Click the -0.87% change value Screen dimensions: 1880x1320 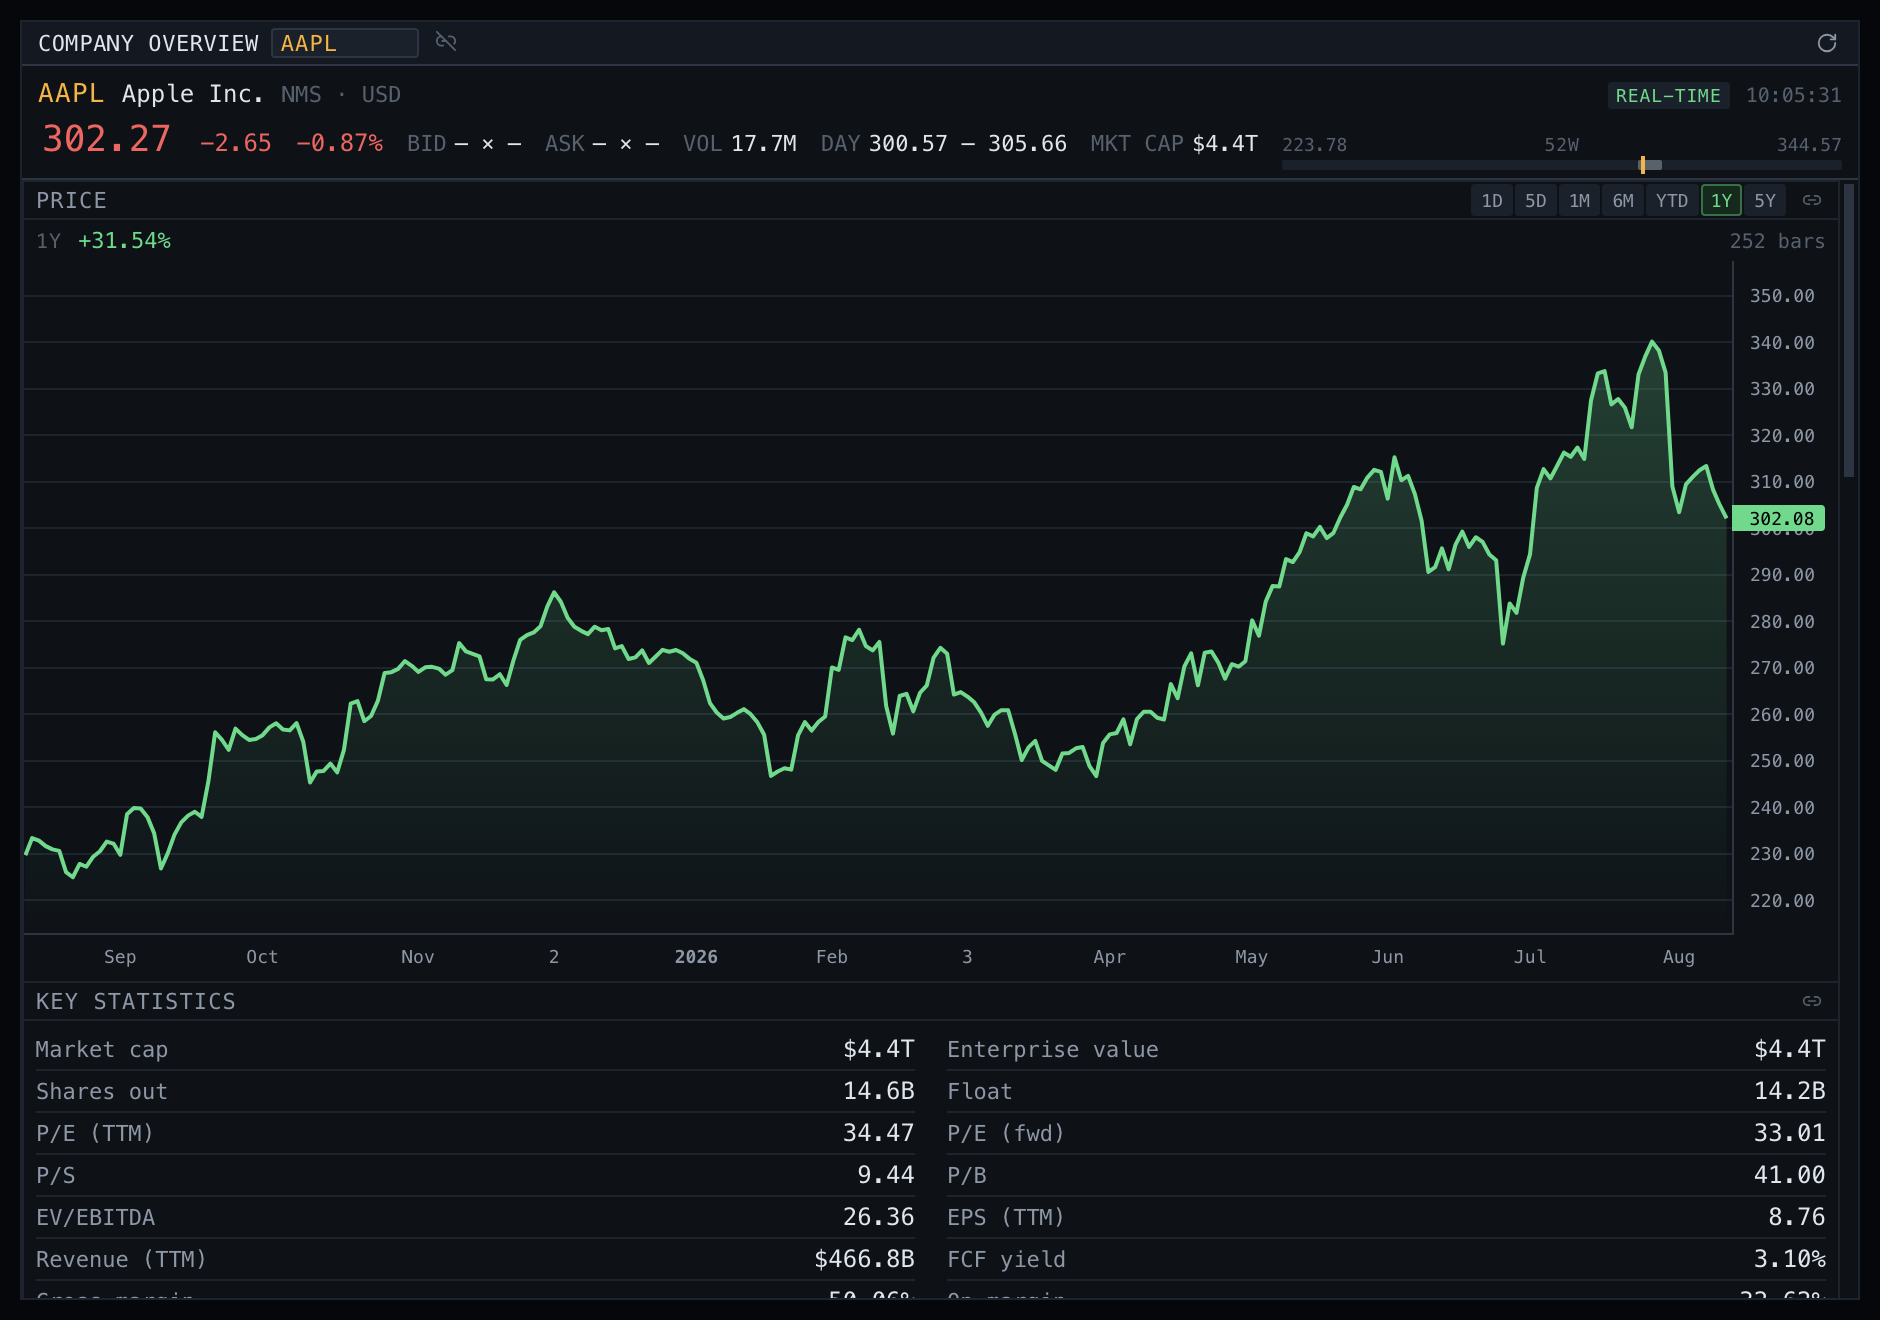click(x=339, y=144)
